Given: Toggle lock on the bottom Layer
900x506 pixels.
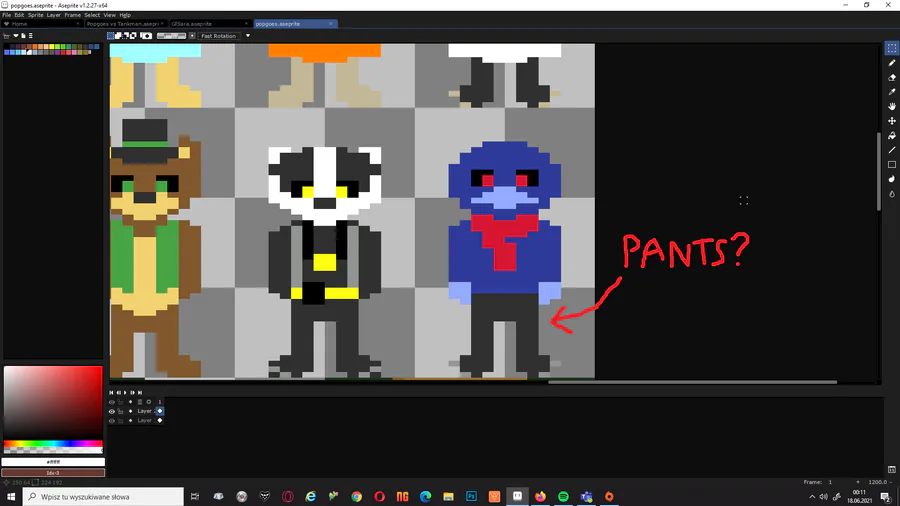Looking at the screenshot, I should click(121, 421).
